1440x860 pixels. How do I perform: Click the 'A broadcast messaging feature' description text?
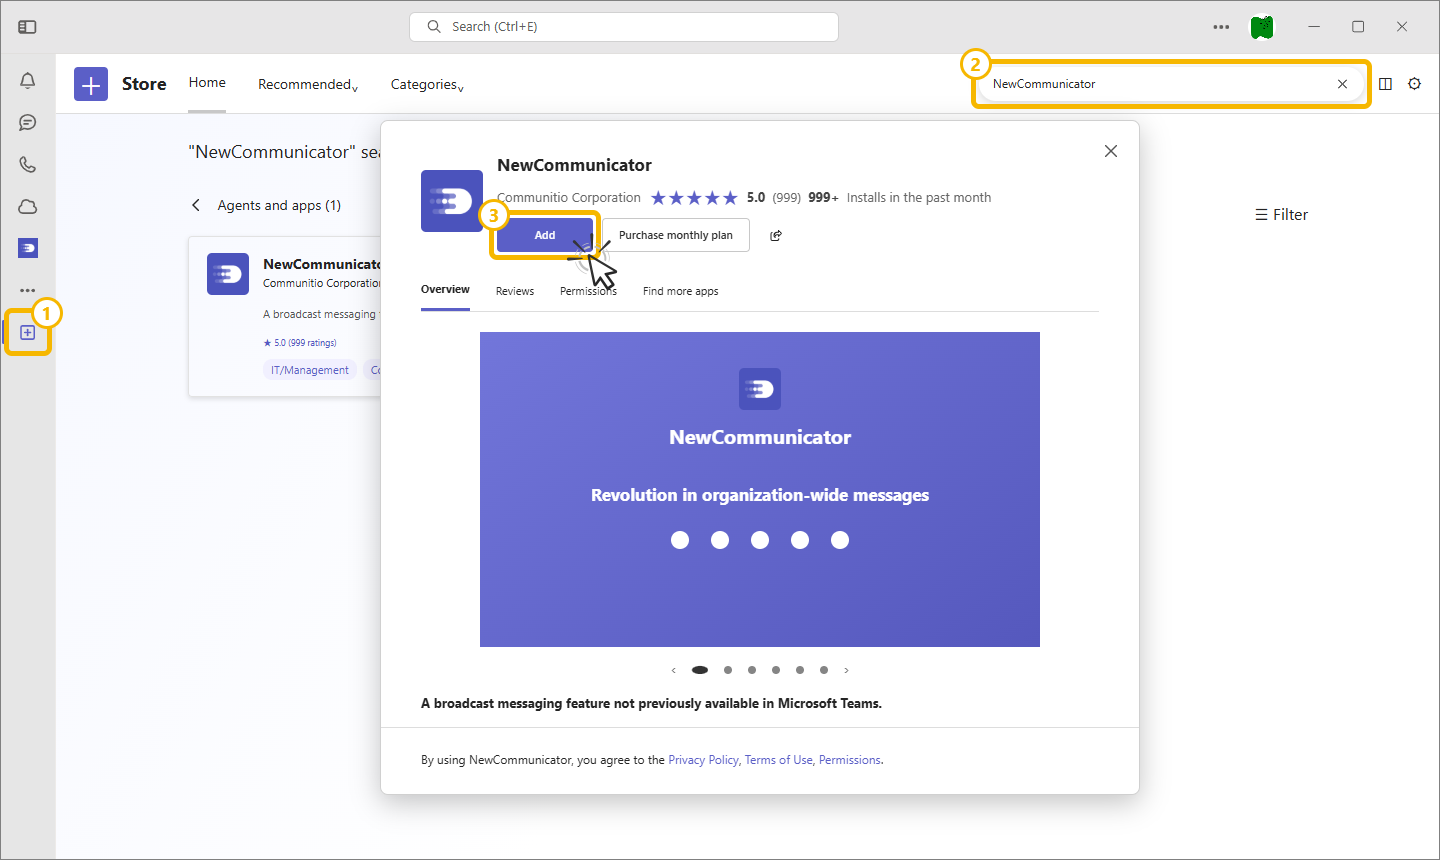click(651, 704)
